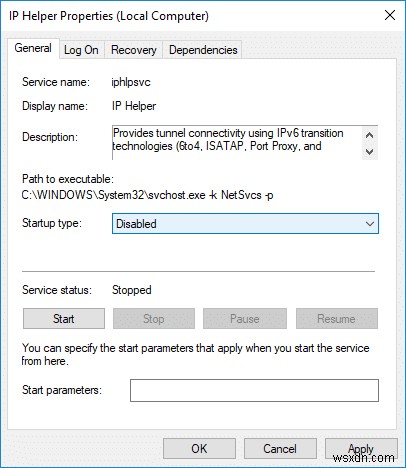Click the Display name label
This screenshot has height=468, width=406.
(55, 106)
